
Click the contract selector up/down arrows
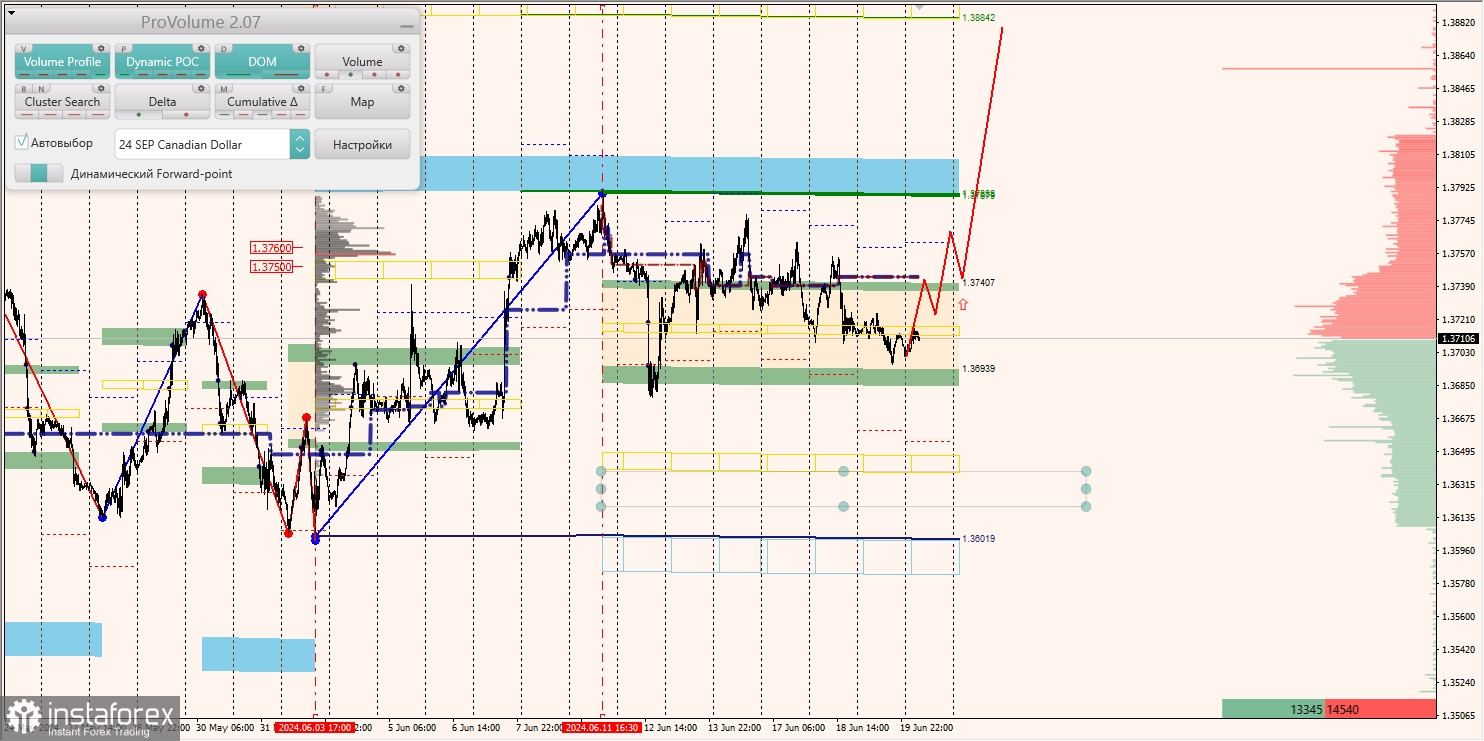(299, 144)
